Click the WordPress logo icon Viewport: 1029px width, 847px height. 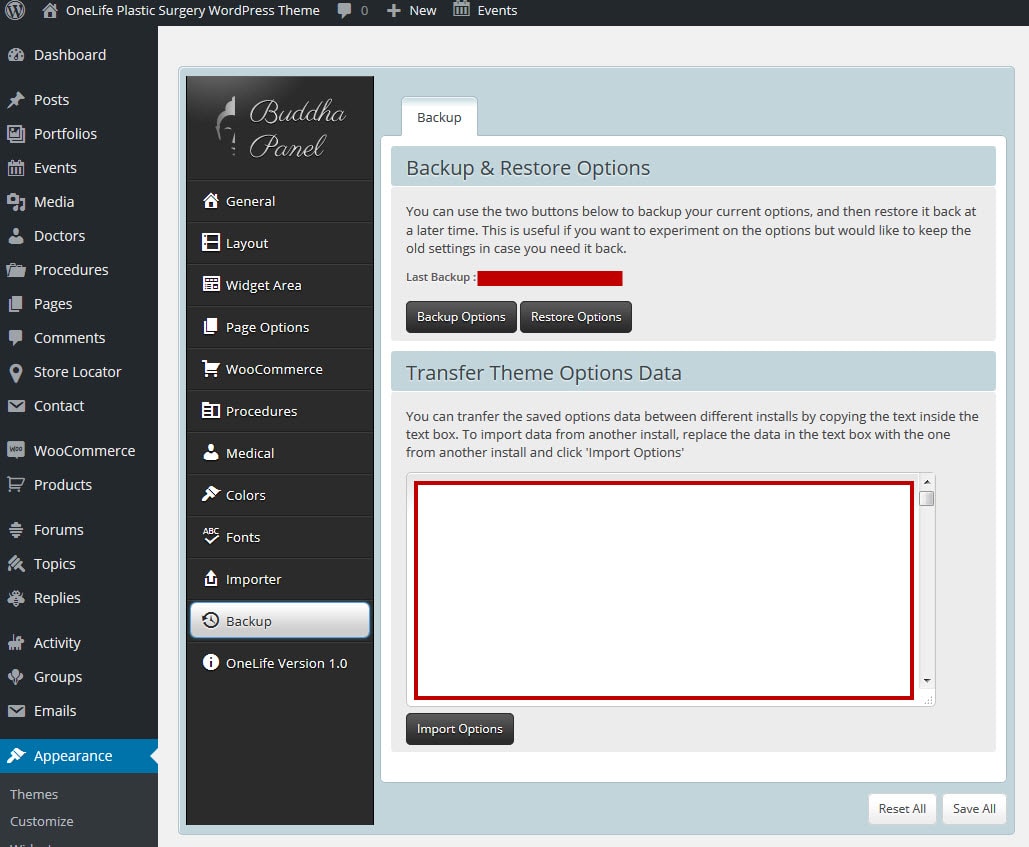click(x=15, y=11)
